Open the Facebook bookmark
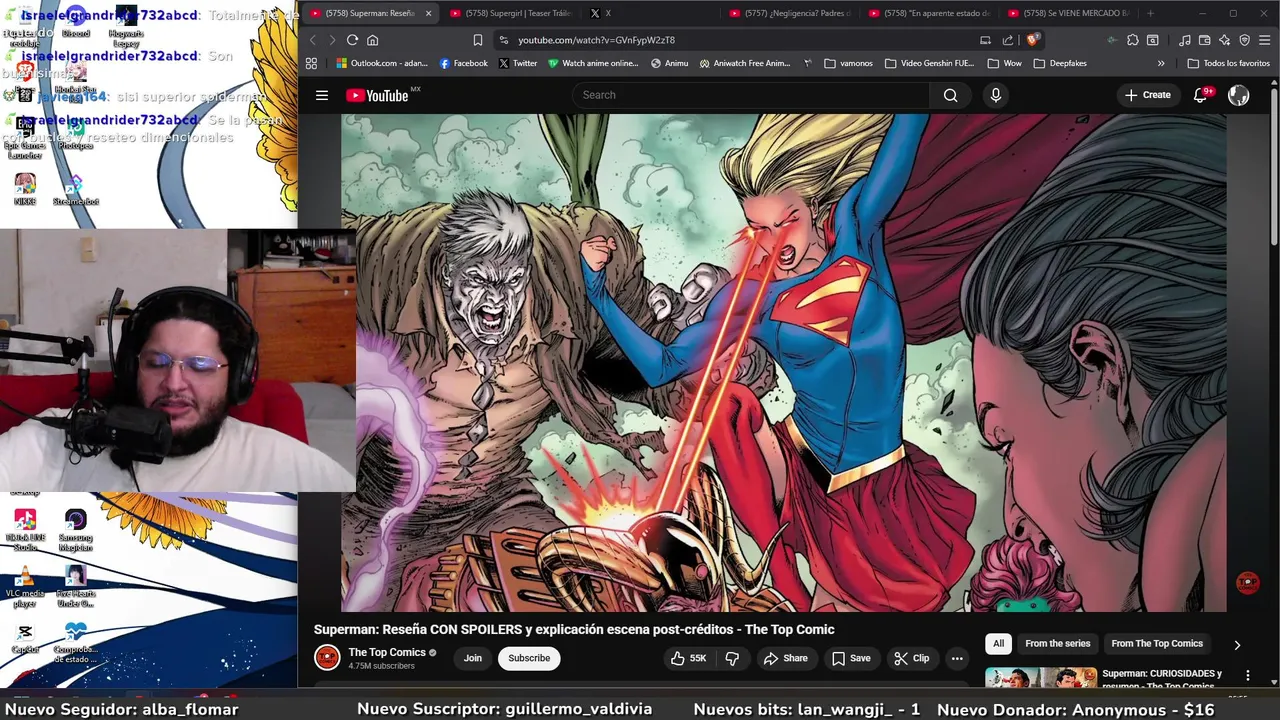Image resolution: width=1280 pixels, height=720 pixels. [x=463, y=63]
